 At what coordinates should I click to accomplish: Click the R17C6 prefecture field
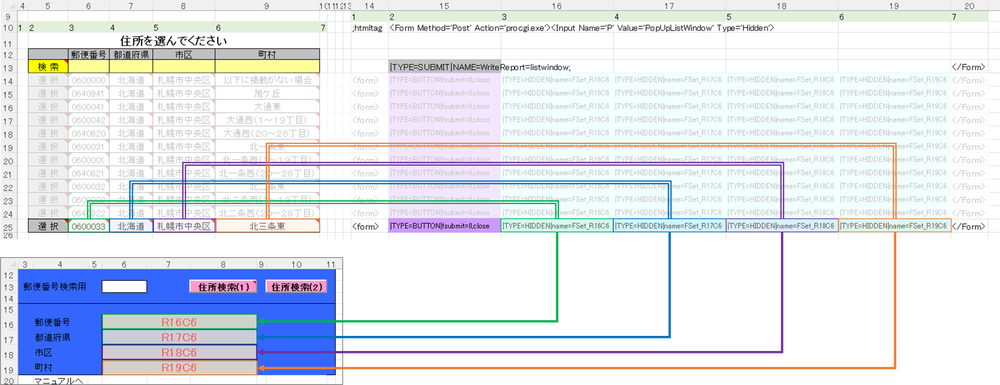tap(179, 337)
